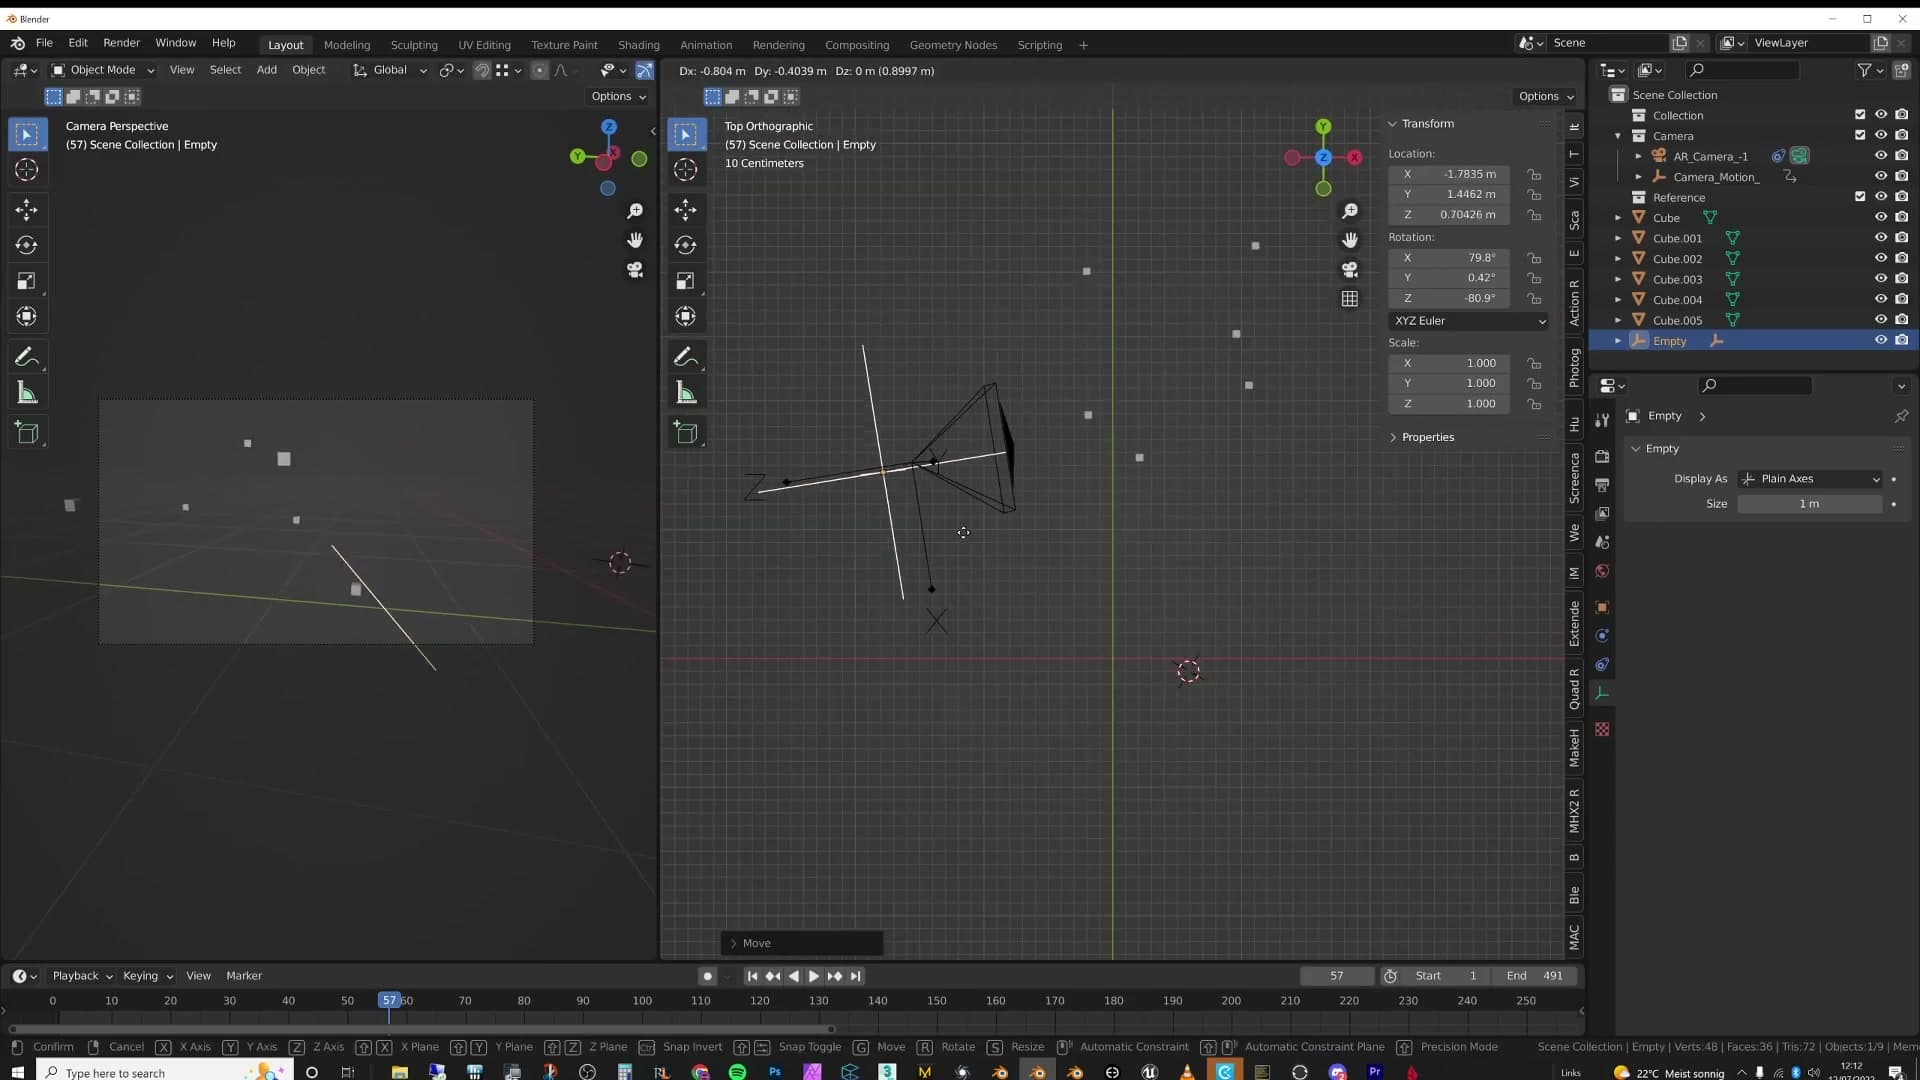Open the Keying popover in timeline
Screen dimensions: 1920x1080
click(x=147, y=976)
